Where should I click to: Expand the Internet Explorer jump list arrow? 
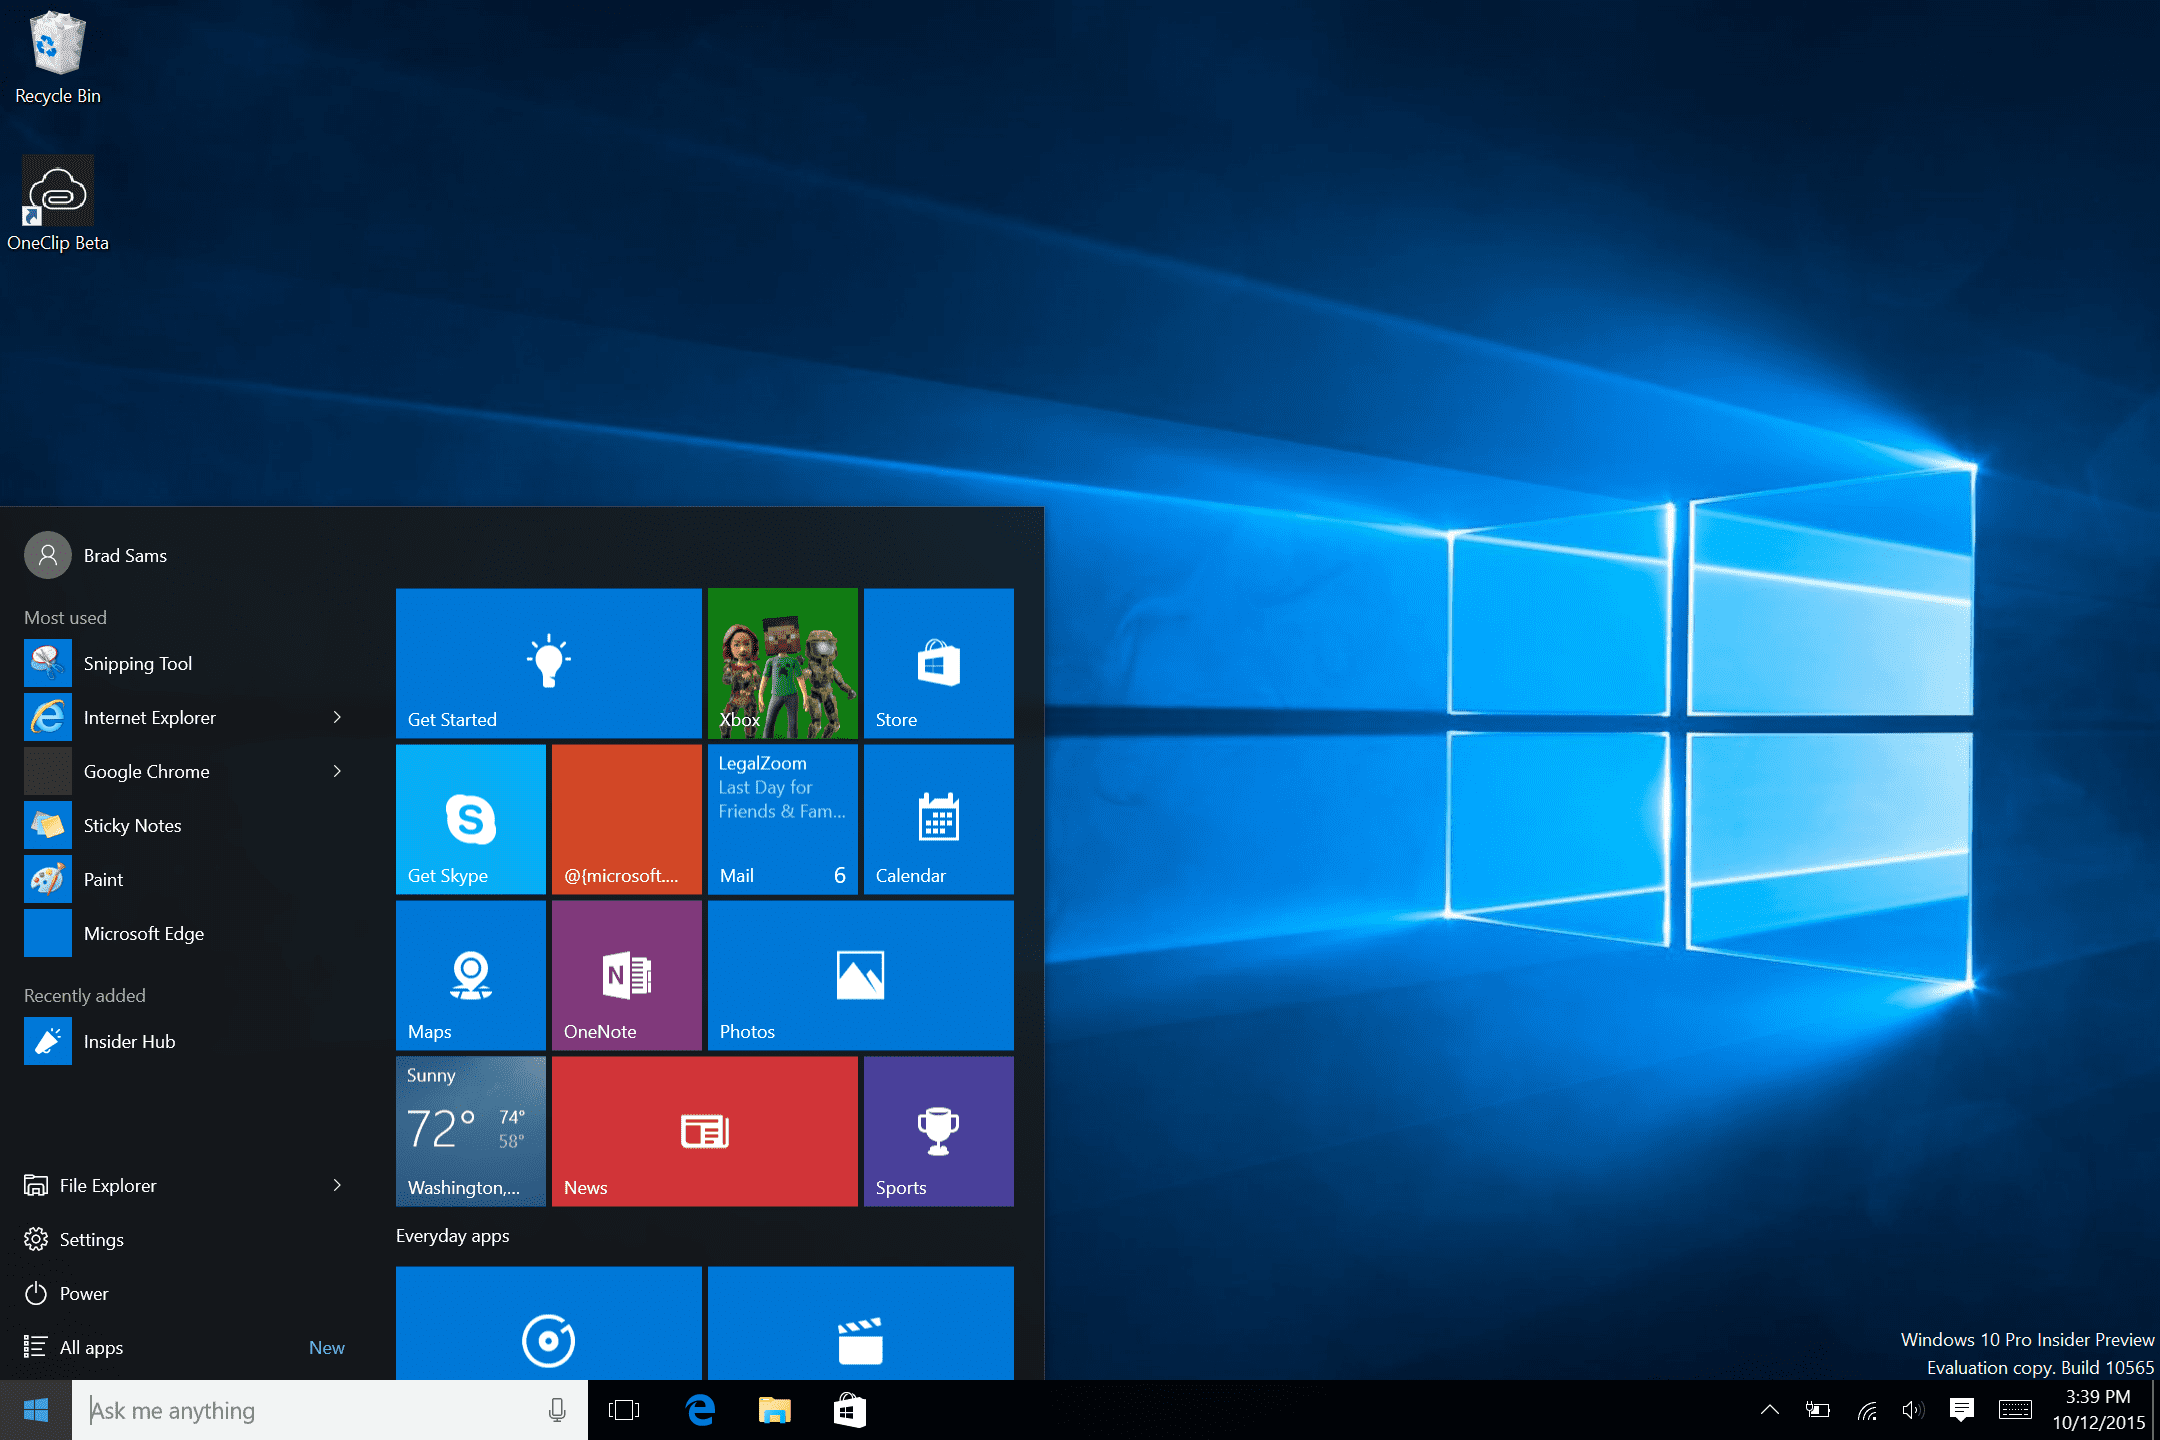click(x=337, y=717)
